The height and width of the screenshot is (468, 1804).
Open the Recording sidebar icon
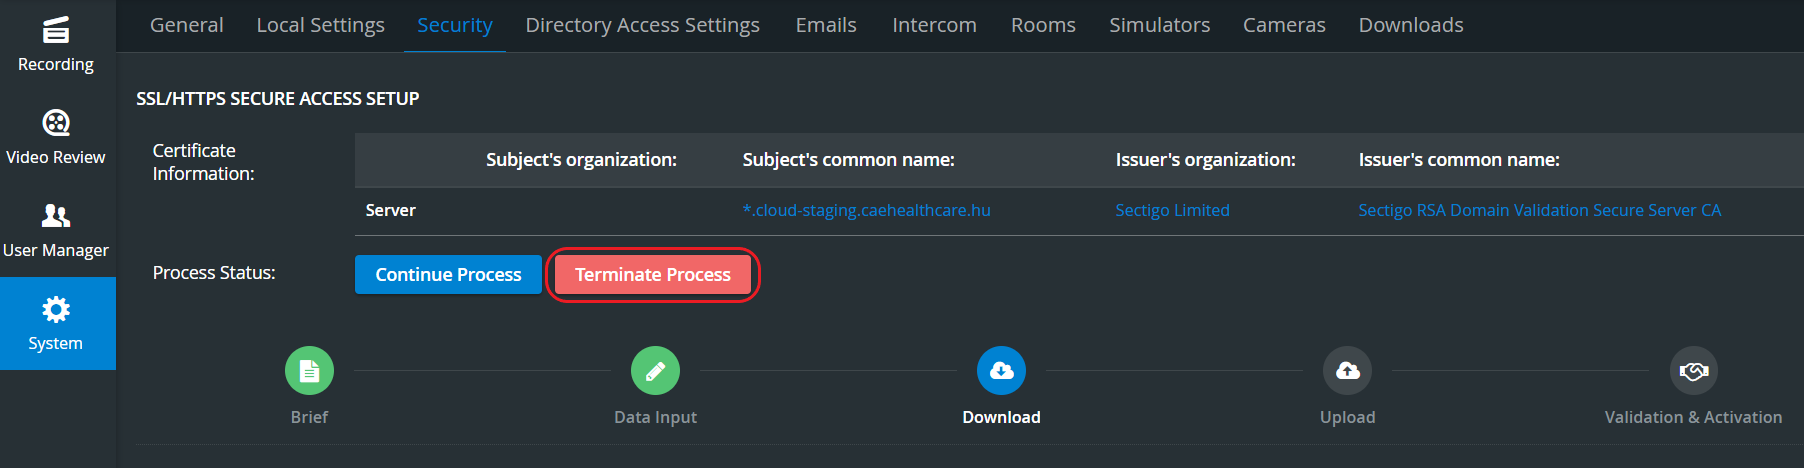(x=56, y=30)
